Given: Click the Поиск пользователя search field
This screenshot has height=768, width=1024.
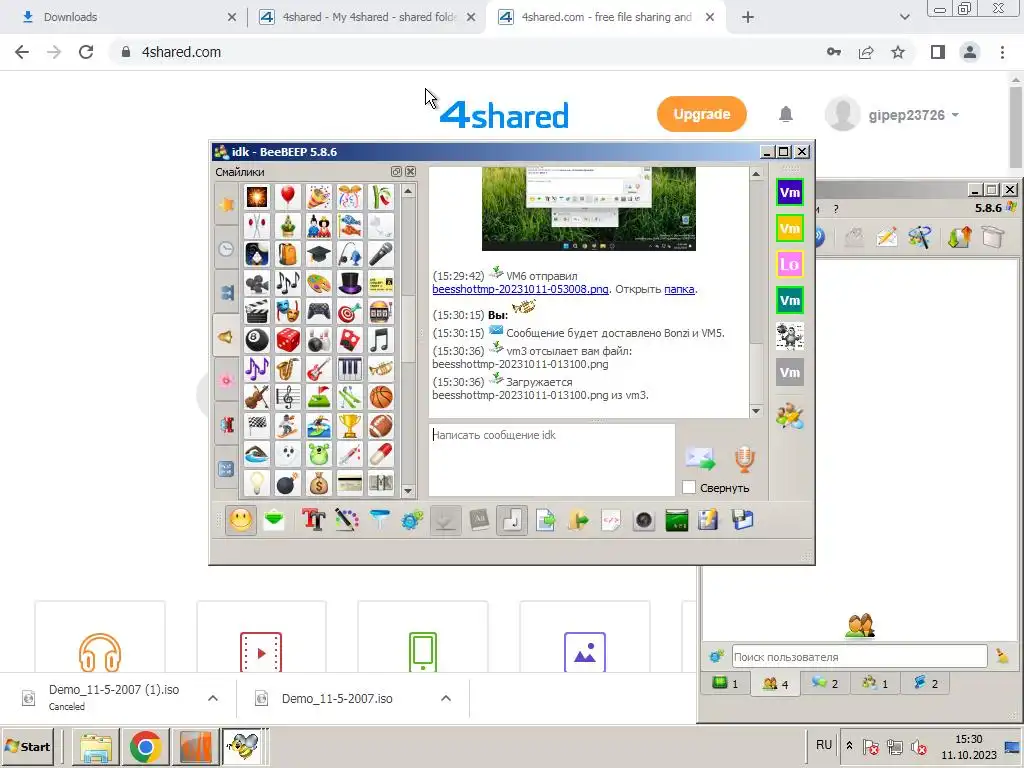Looking at the screenshot, I should (x=859, y=656).
